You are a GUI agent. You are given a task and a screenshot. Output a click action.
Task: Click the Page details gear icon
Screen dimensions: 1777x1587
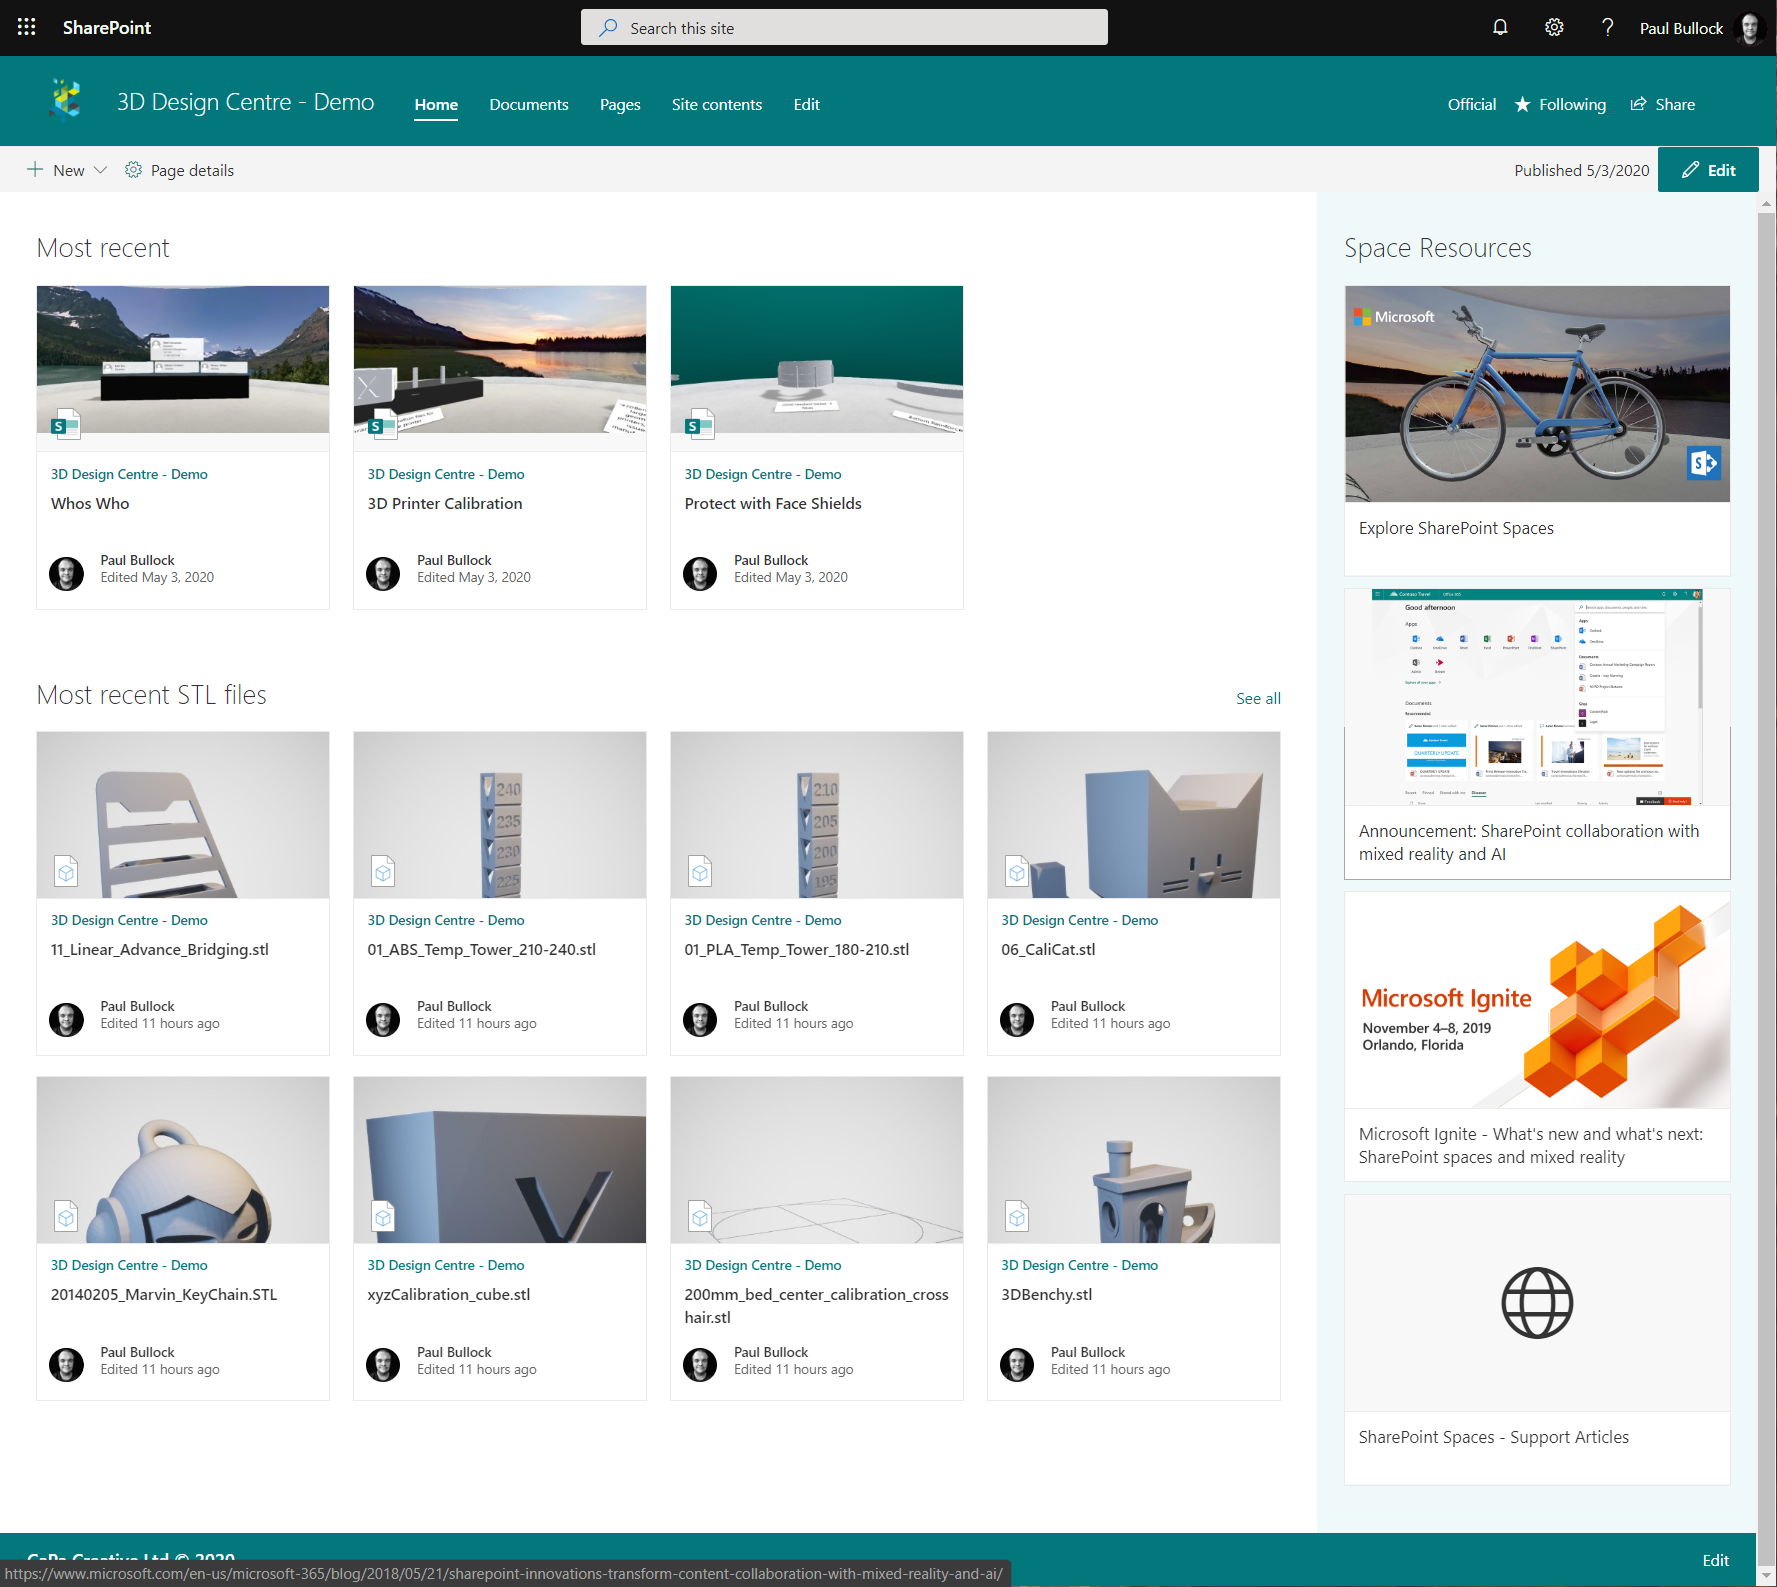tap(133, 170)
